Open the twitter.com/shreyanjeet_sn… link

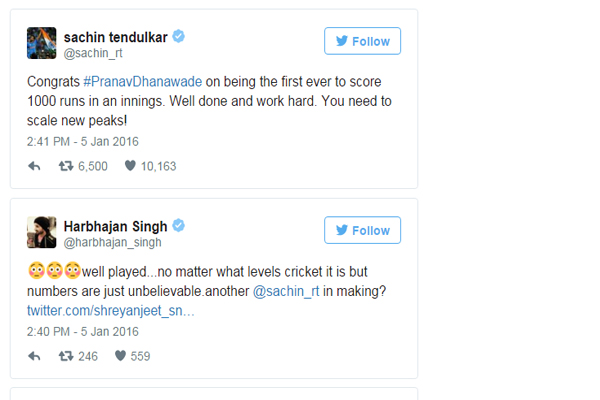(110, 311)
